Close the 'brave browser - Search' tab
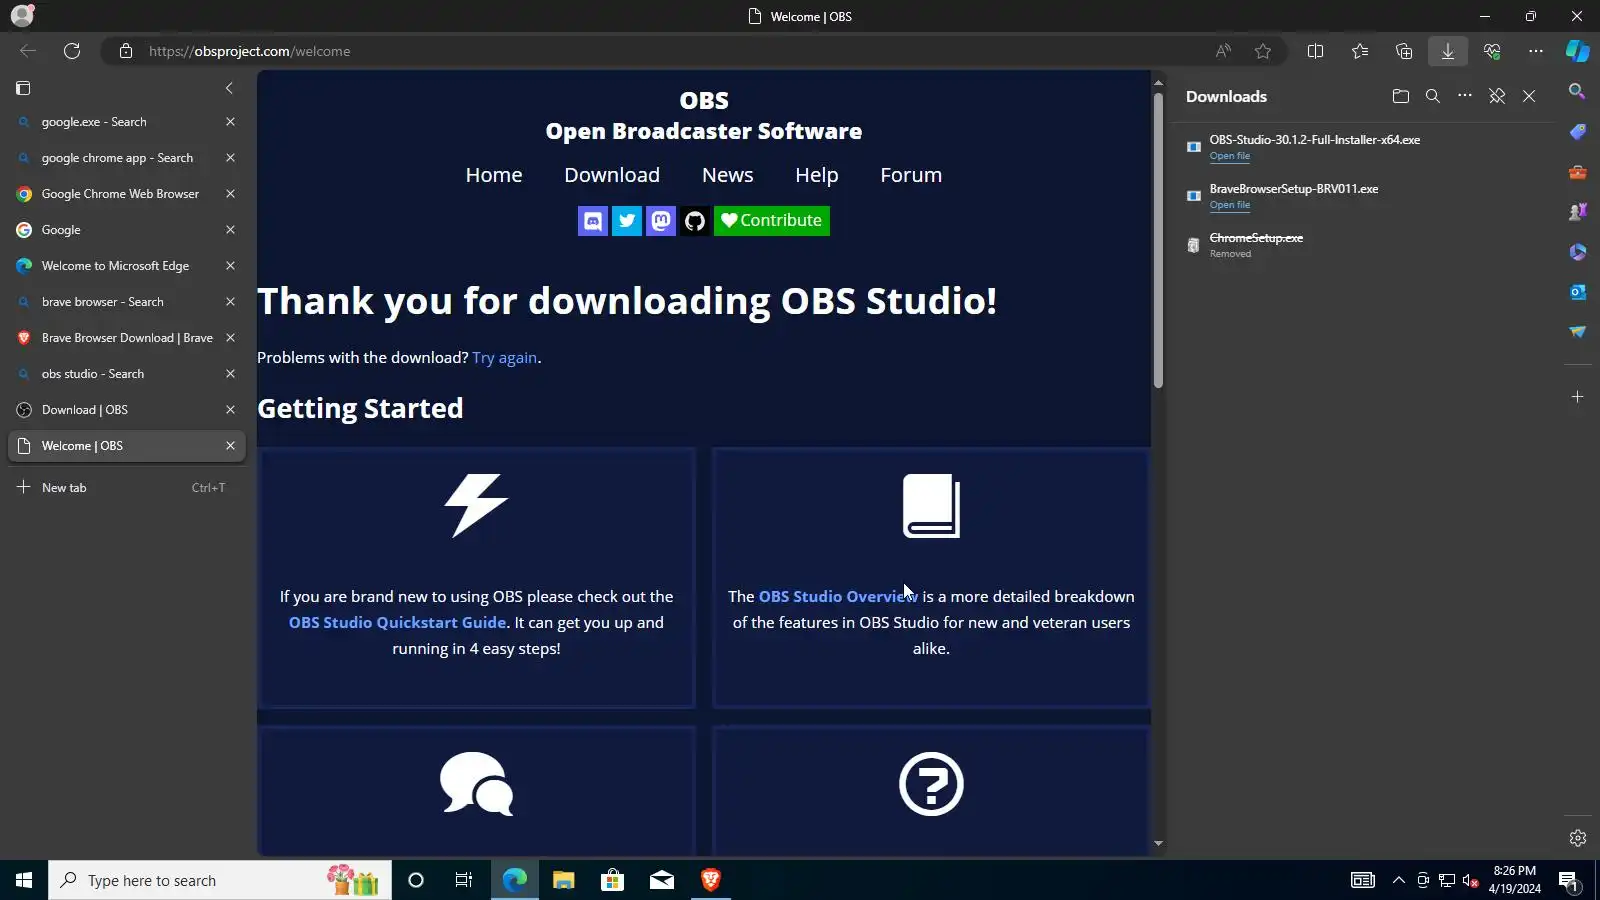This screenshot has height=900, width=1600. pyautogui.click(x=230, y=302)
